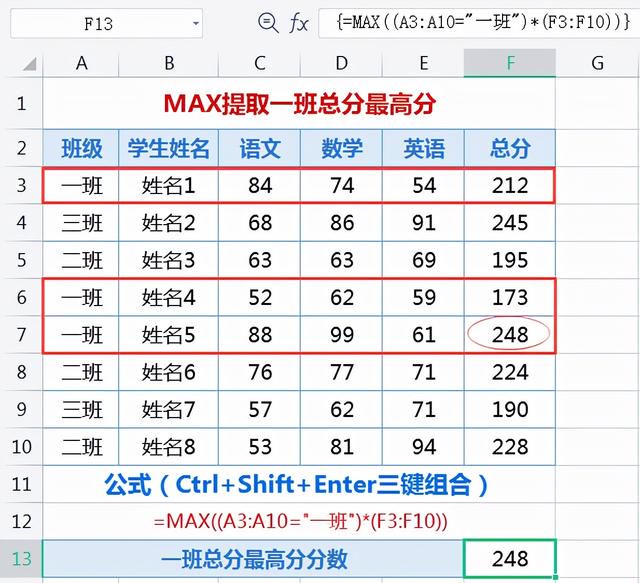The image size is (640, 583).
Task: Click circled total score 248 in row 7
Action: 510,335
